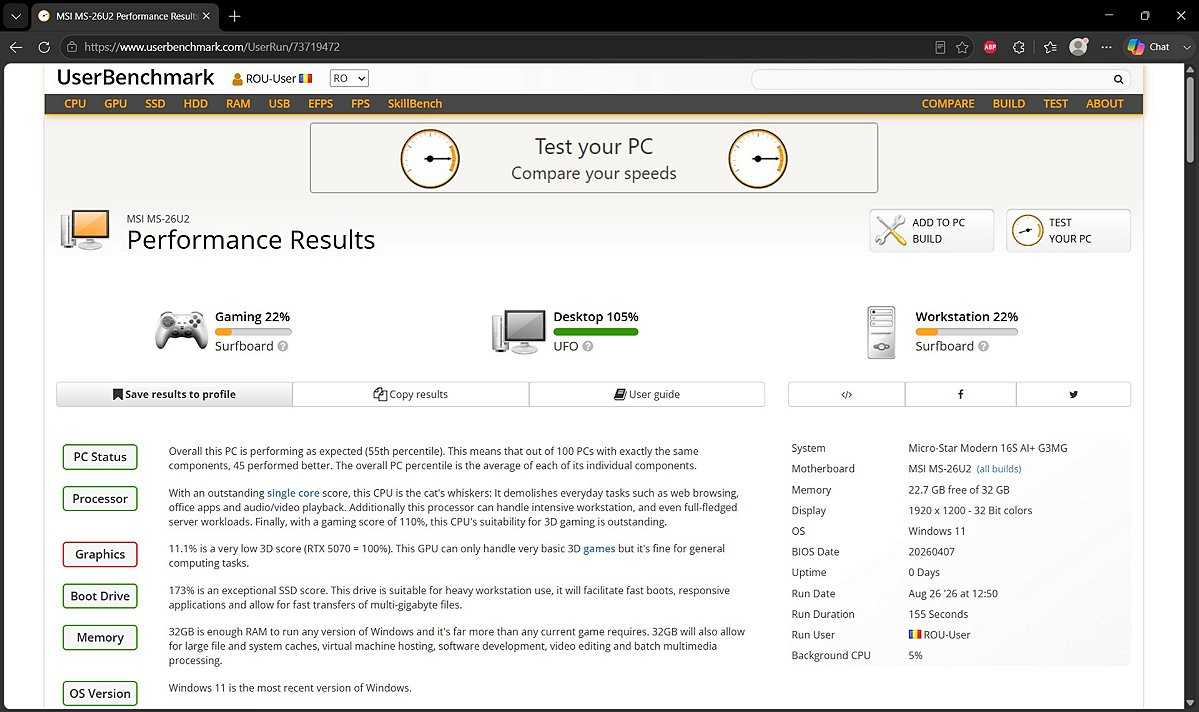Jump to the Graphics section
1199x712 pixels.
pyautogui.click(x=100, y=554)
